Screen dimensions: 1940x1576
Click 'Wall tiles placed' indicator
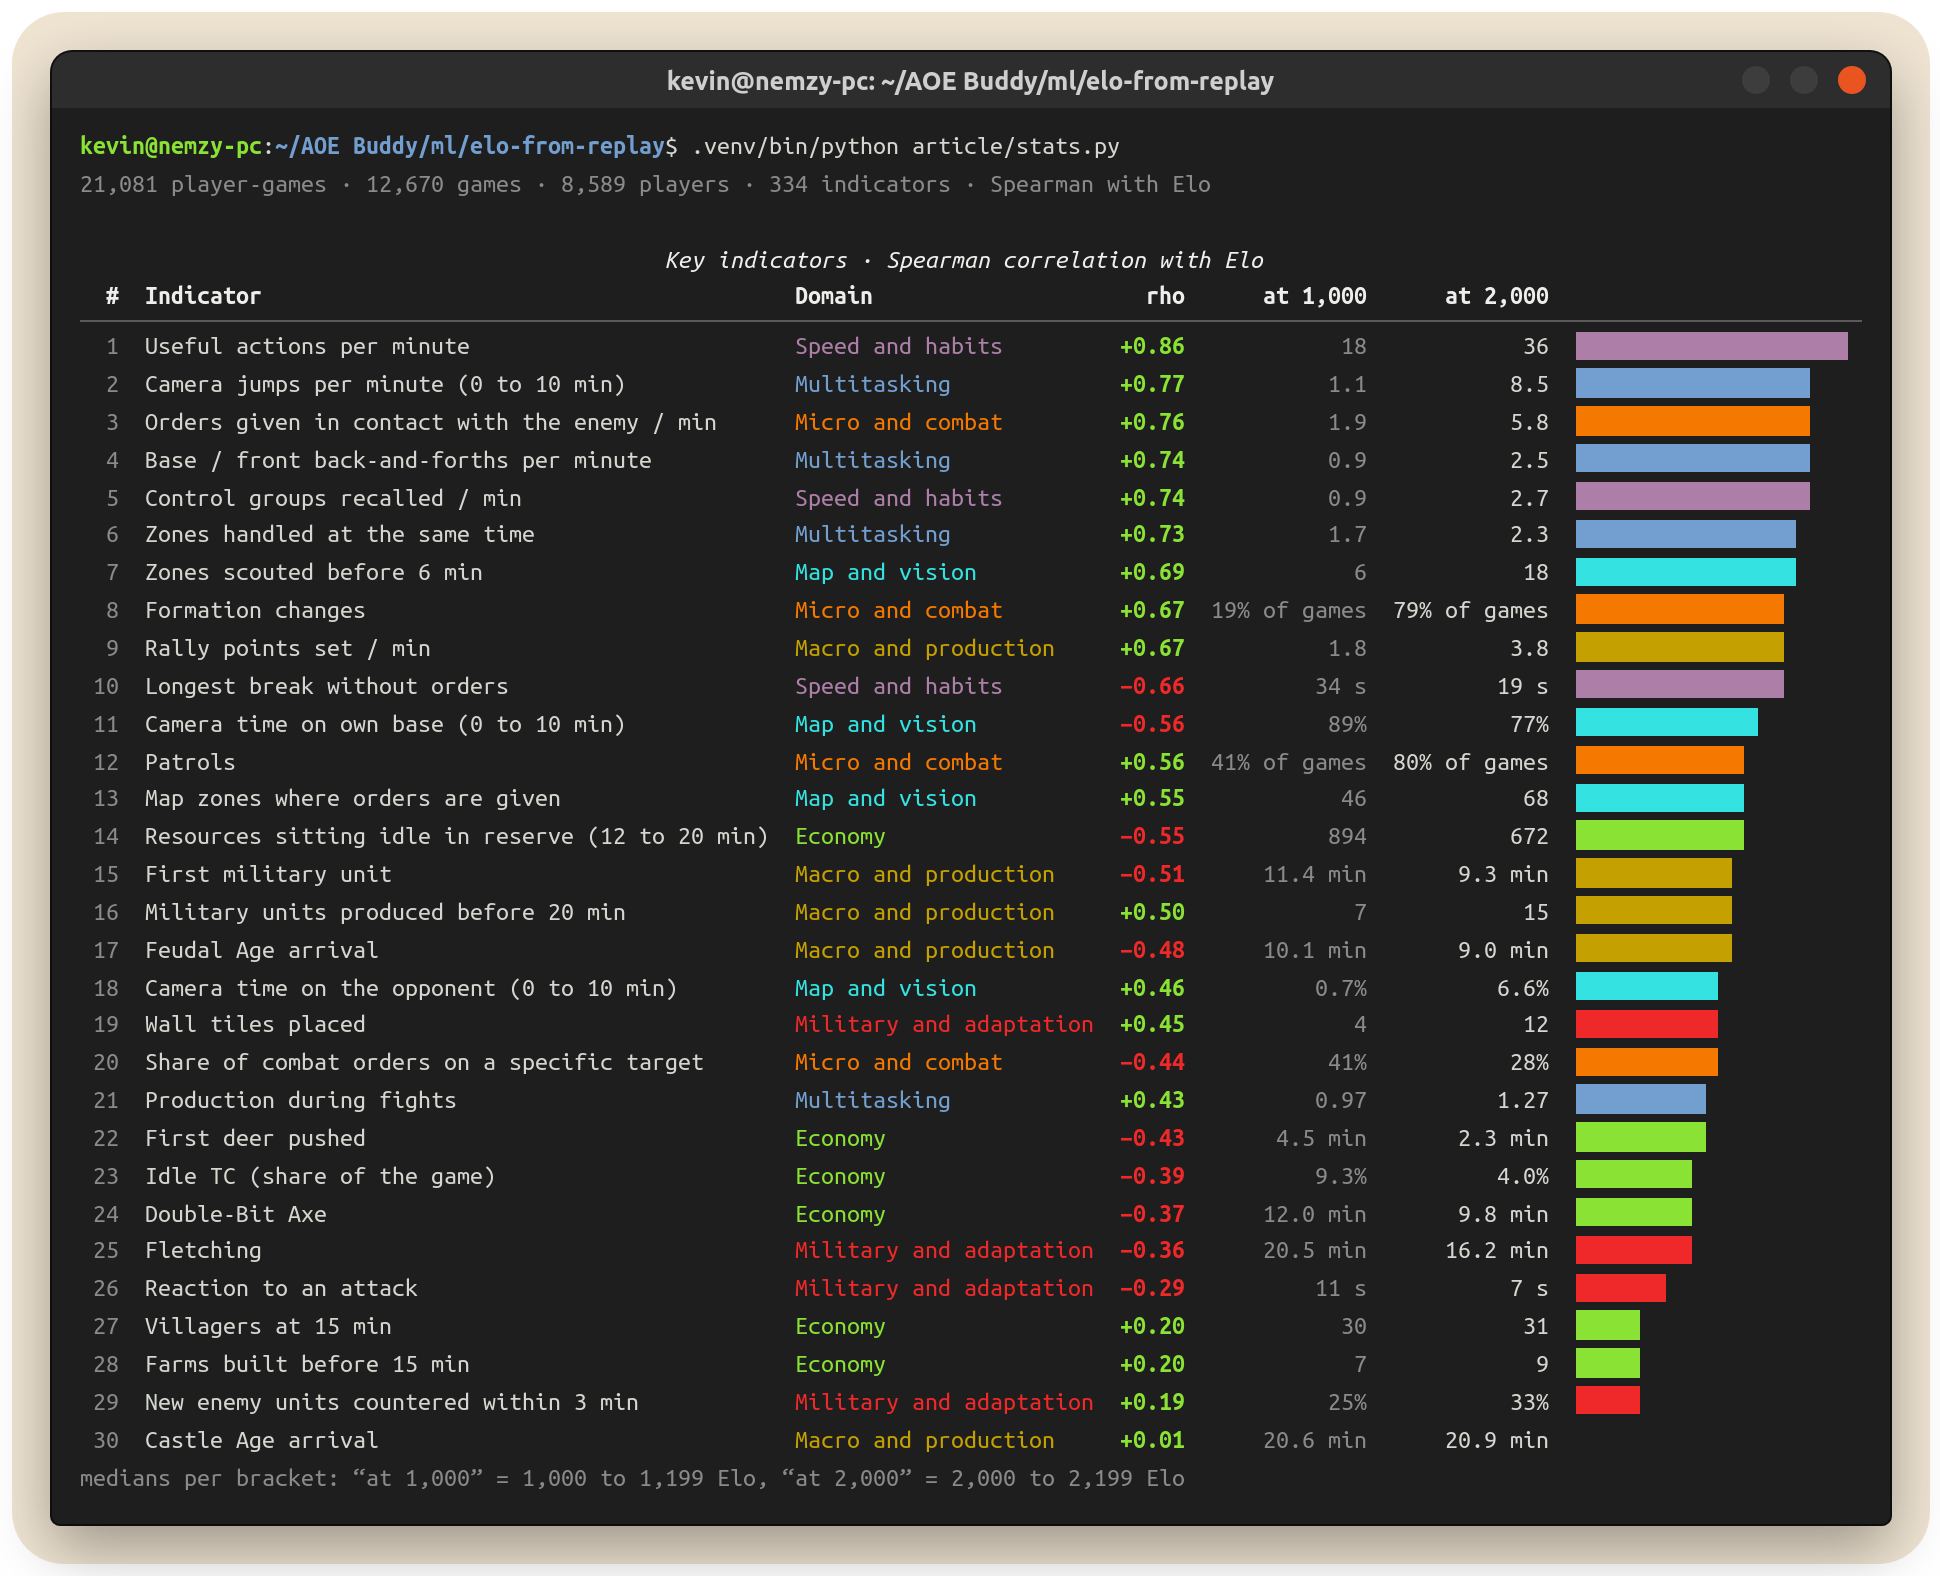coord(255,1024)
